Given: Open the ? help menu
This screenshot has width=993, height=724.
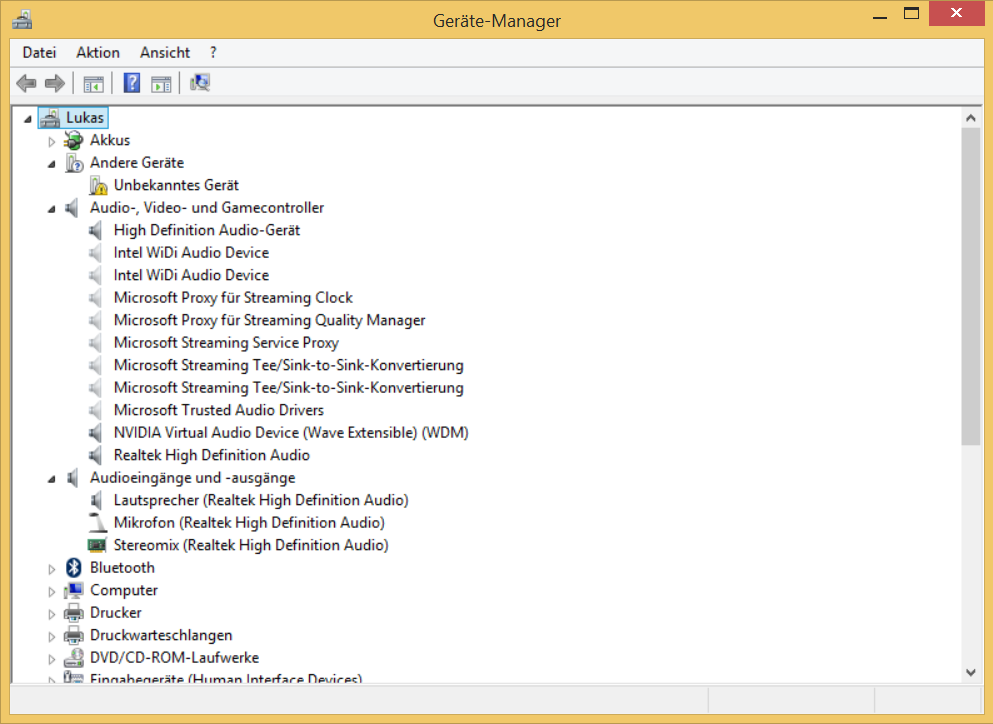Looking at the screenshot, I should (213, 53).
